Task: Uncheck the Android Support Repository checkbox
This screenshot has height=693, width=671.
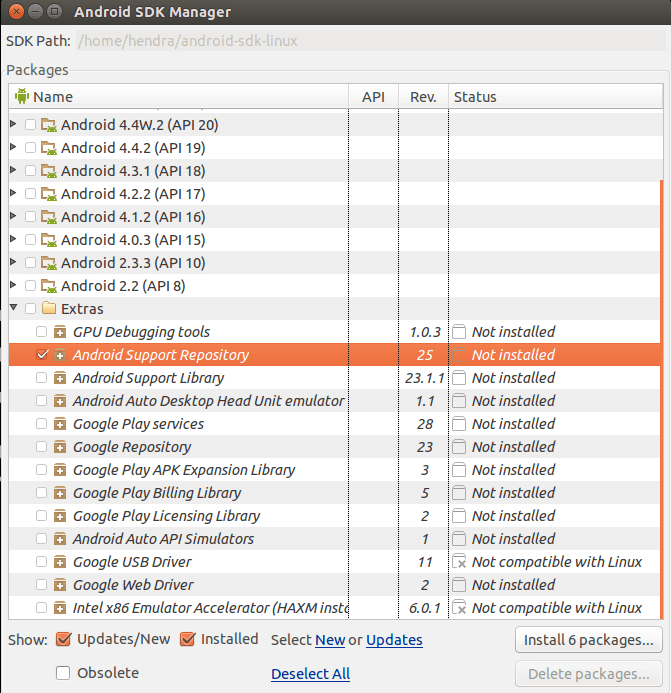Action: pyautogui.click(x=42, y=354)
